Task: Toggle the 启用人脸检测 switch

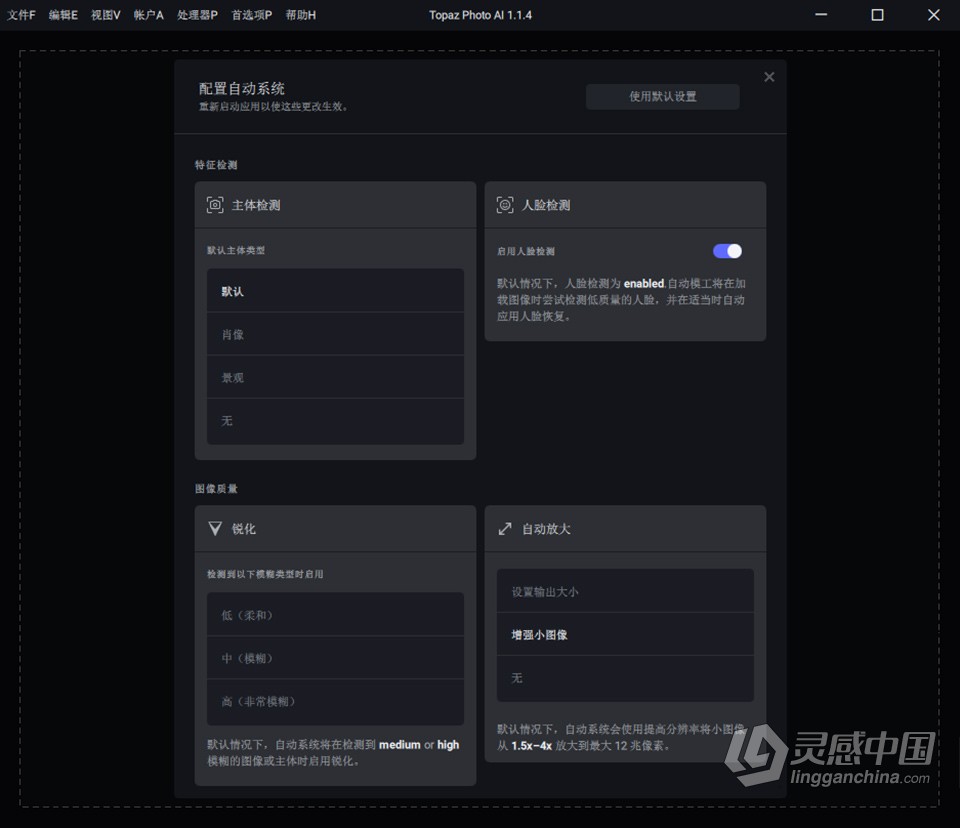Action: [x=727, y=251]
